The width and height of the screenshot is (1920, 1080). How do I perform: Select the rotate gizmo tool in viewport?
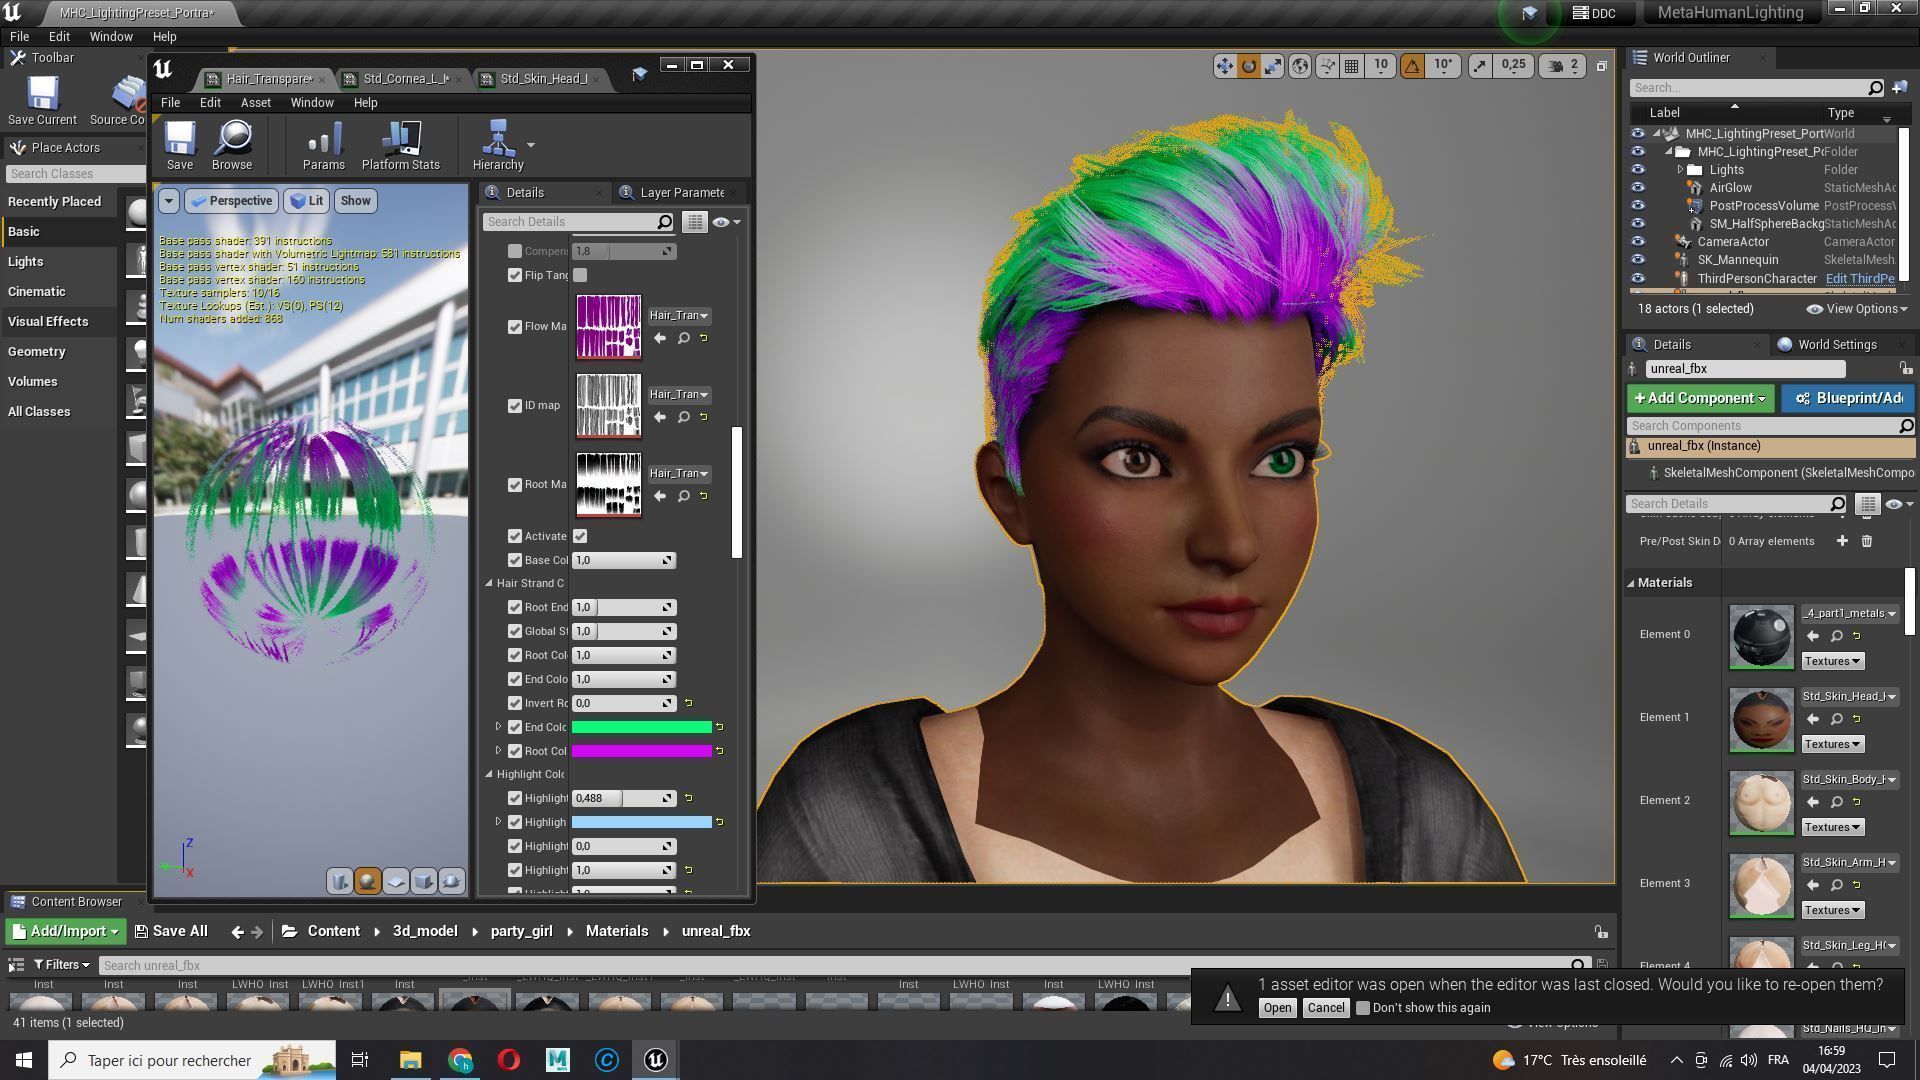tap(1249, 66)
